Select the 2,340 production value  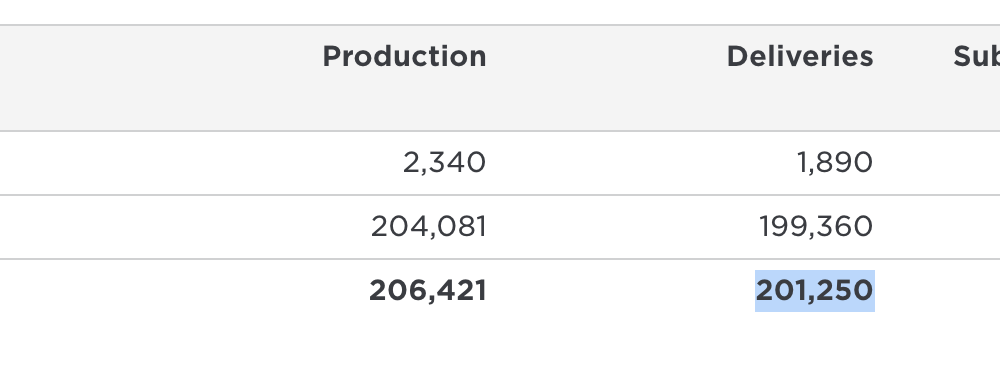tap(444, 163)
